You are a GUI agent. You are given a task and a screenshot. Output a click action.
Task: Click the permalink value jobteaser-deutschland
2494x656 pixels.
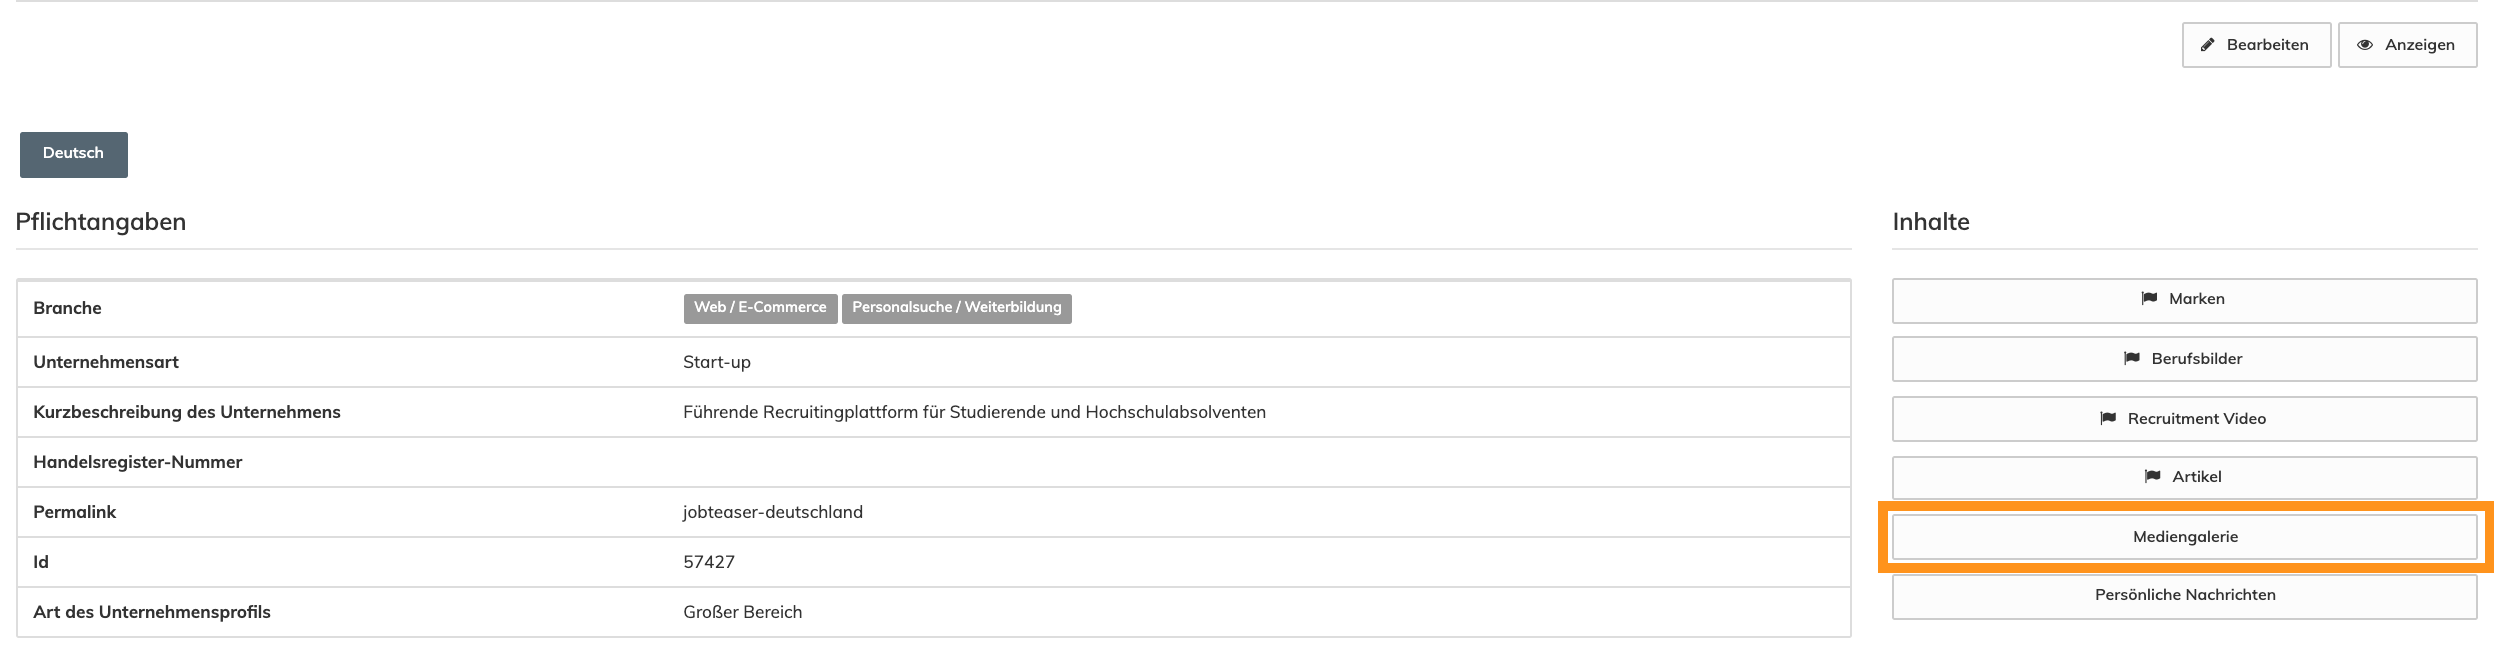coord(770,511)
